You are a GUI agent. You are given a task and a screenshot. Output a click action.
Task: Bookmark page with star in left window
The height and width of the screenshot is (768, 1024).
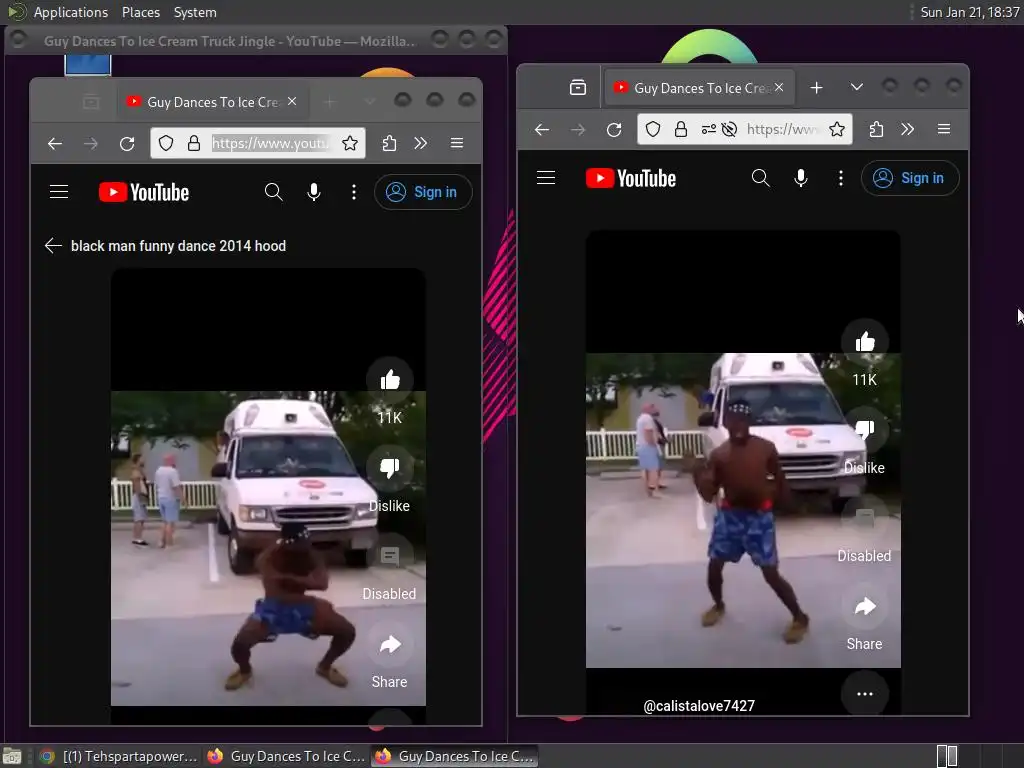pos(350,143)
